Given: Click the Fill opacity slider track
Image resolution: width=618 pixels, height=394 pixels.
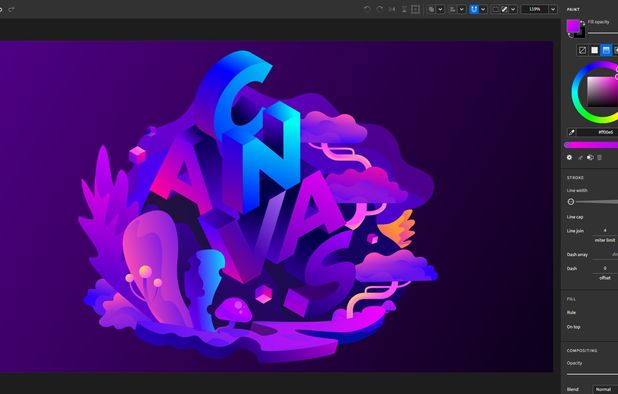Looking at the screenshot, I should (603, 33).
